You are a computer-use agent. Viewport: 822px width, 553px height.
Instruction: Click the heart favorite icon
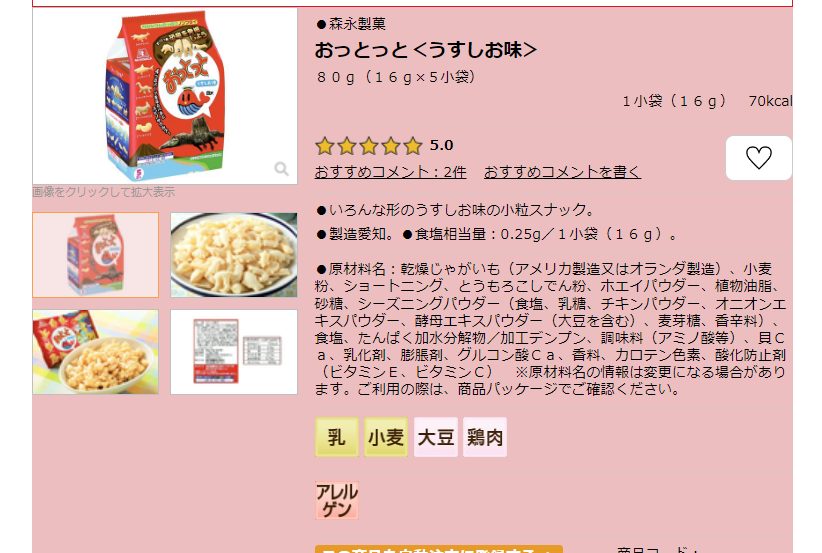[759, 158]
